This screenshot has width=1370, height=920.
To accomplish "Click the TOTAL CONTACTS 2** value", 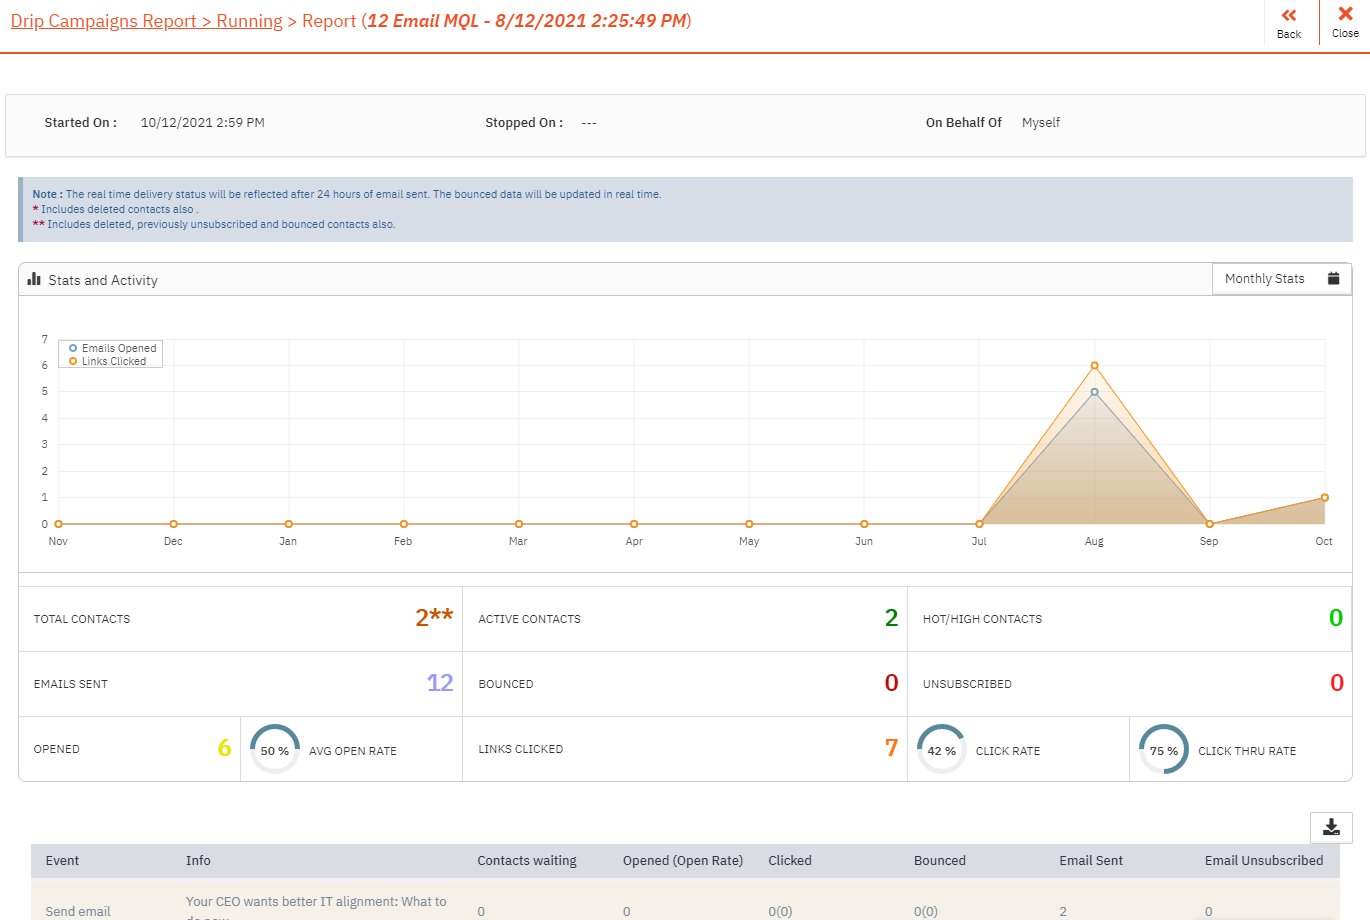I will (434, 617).
